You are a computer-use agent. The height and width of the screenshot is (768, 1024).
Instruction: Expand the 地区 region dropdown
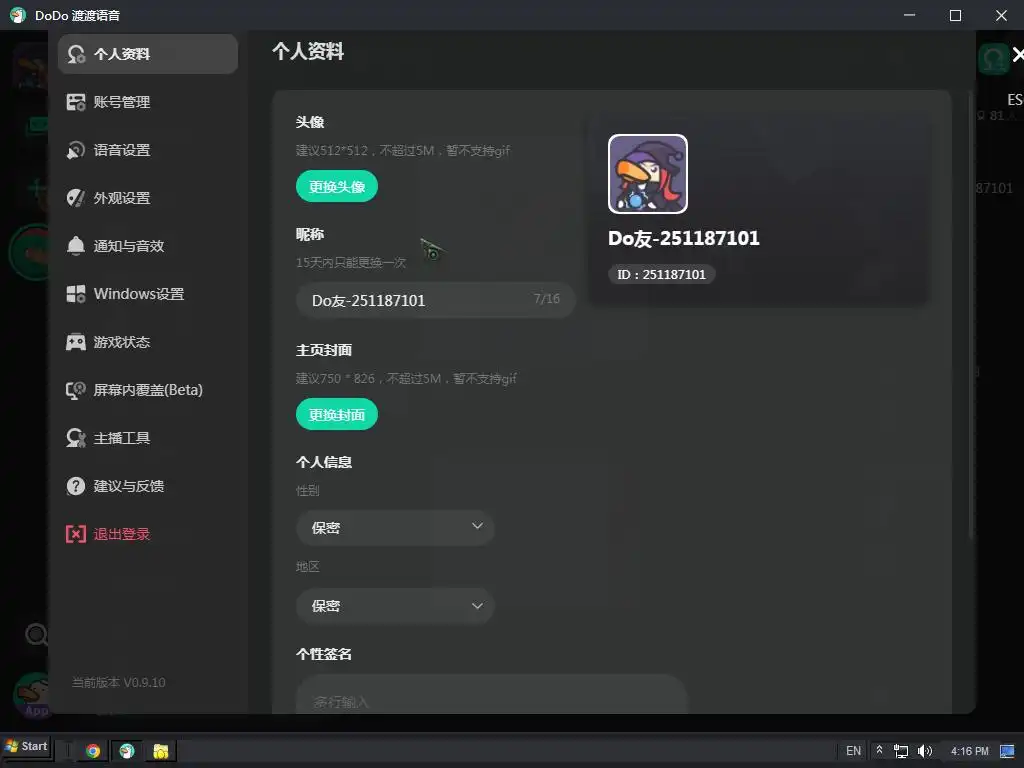tap(395, 606)
